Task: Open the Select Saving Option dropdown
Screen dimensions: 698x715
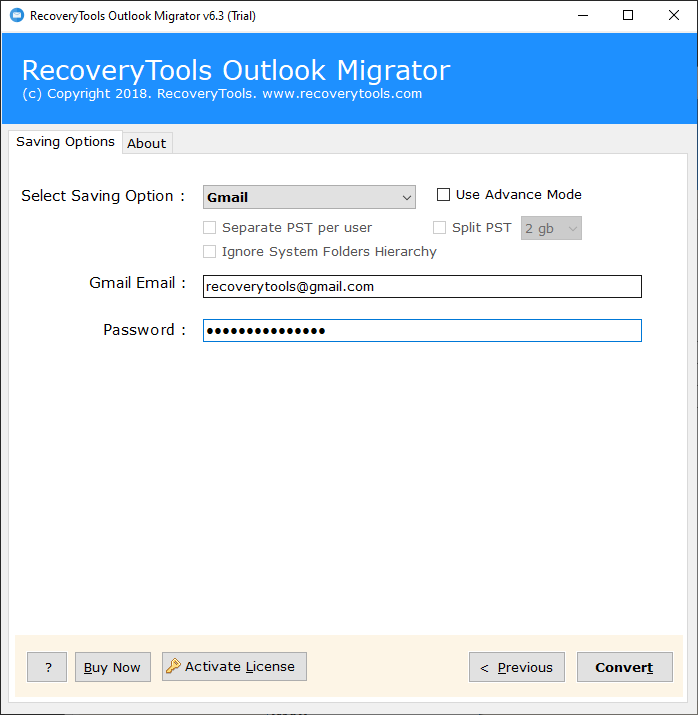Action: click(309, 197)
